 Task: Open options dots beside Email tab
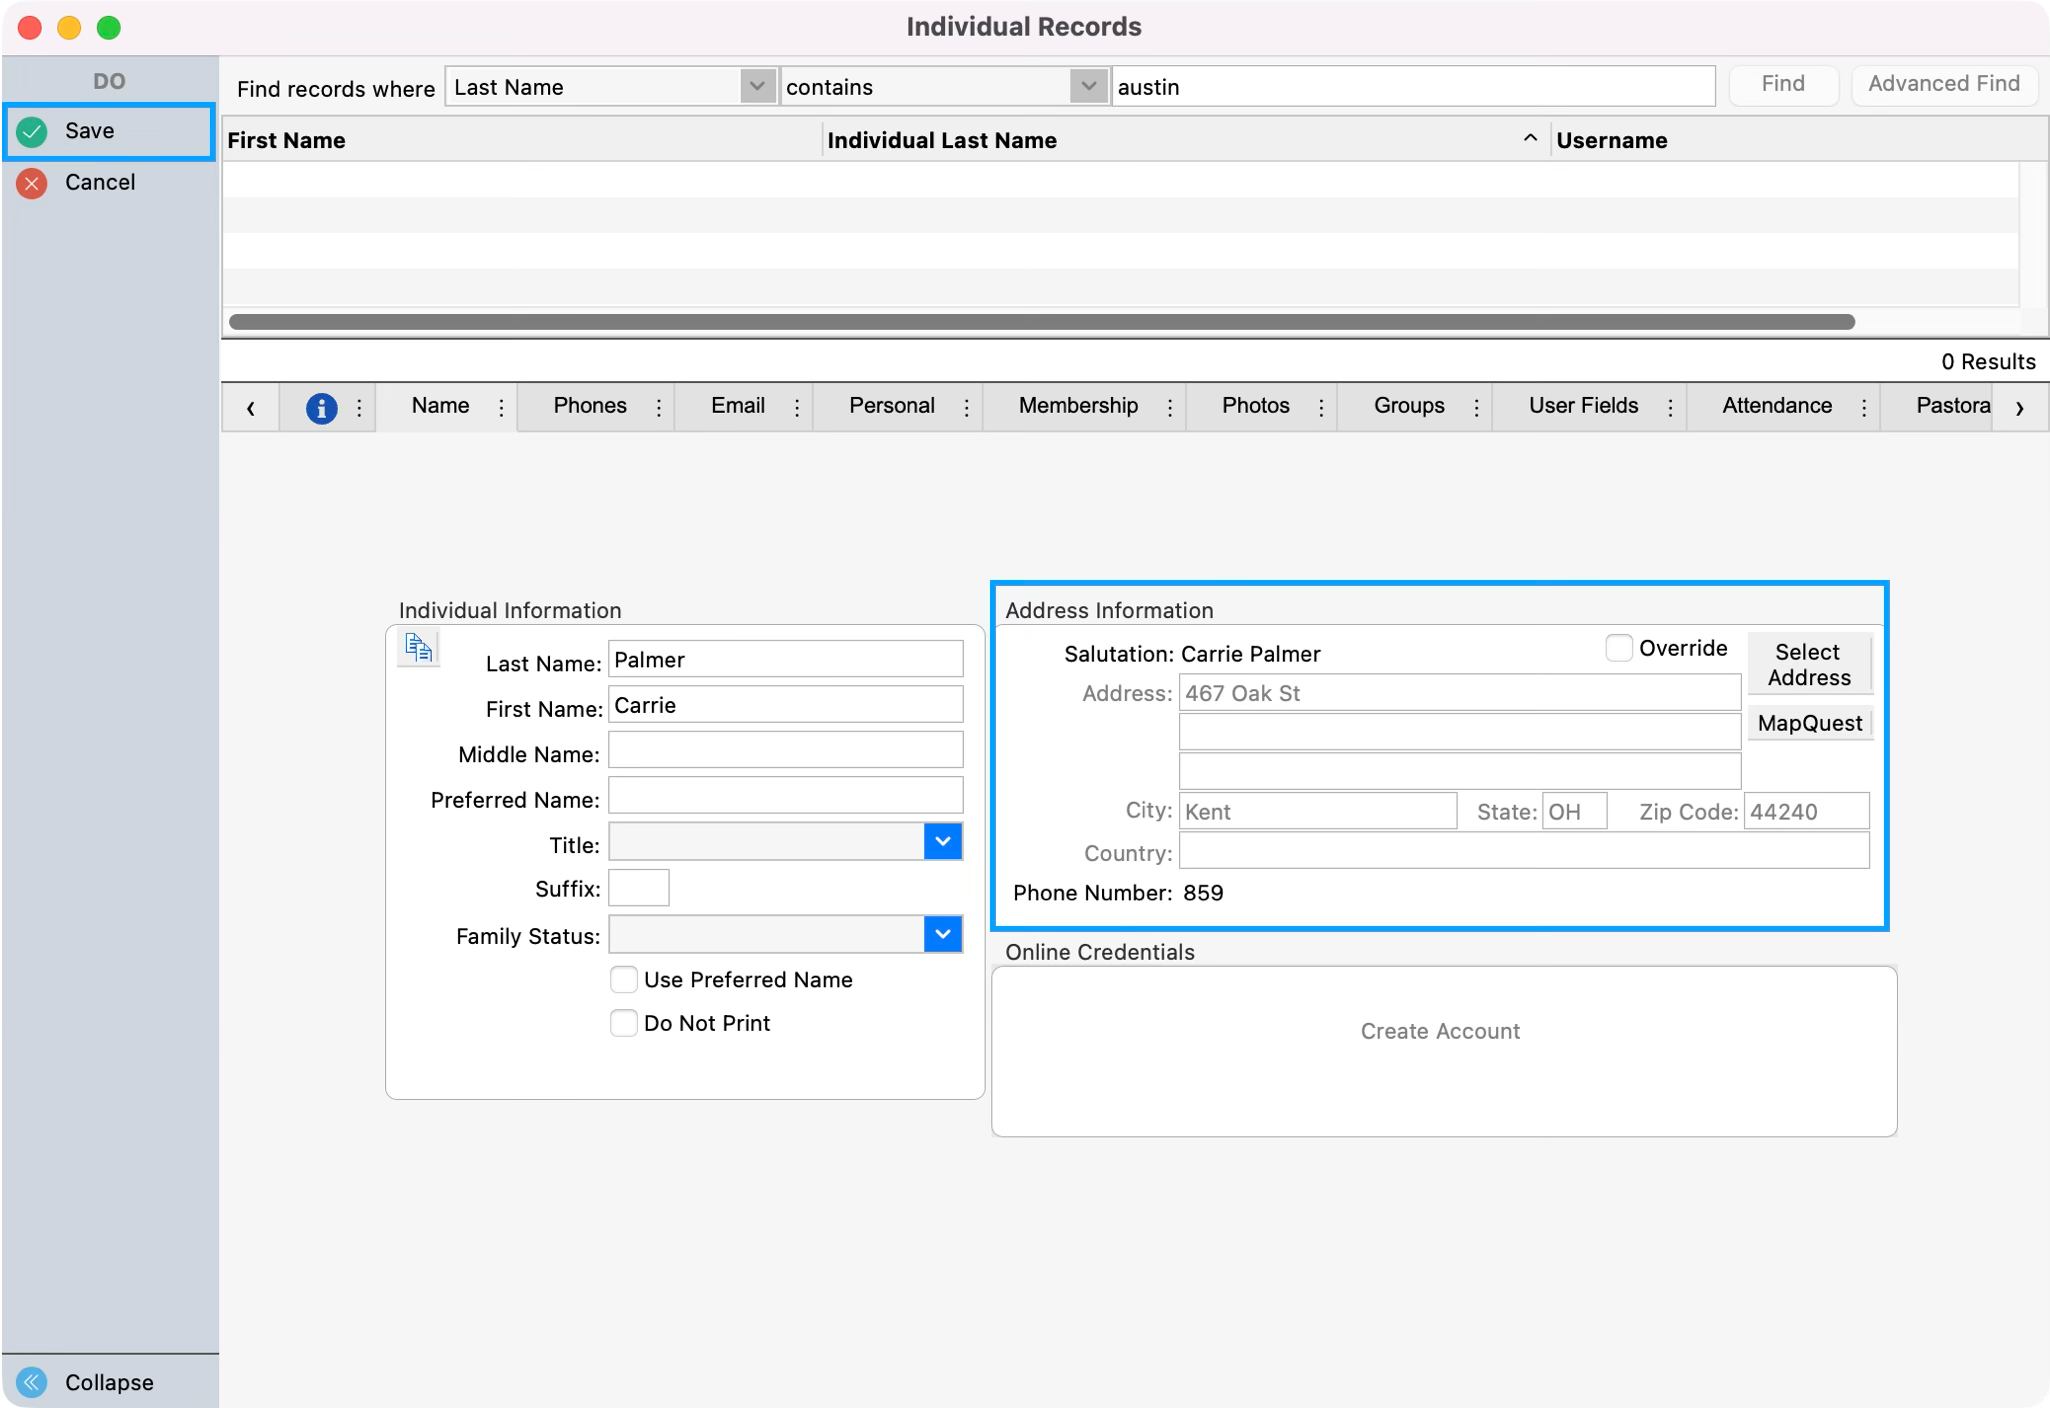796,407
